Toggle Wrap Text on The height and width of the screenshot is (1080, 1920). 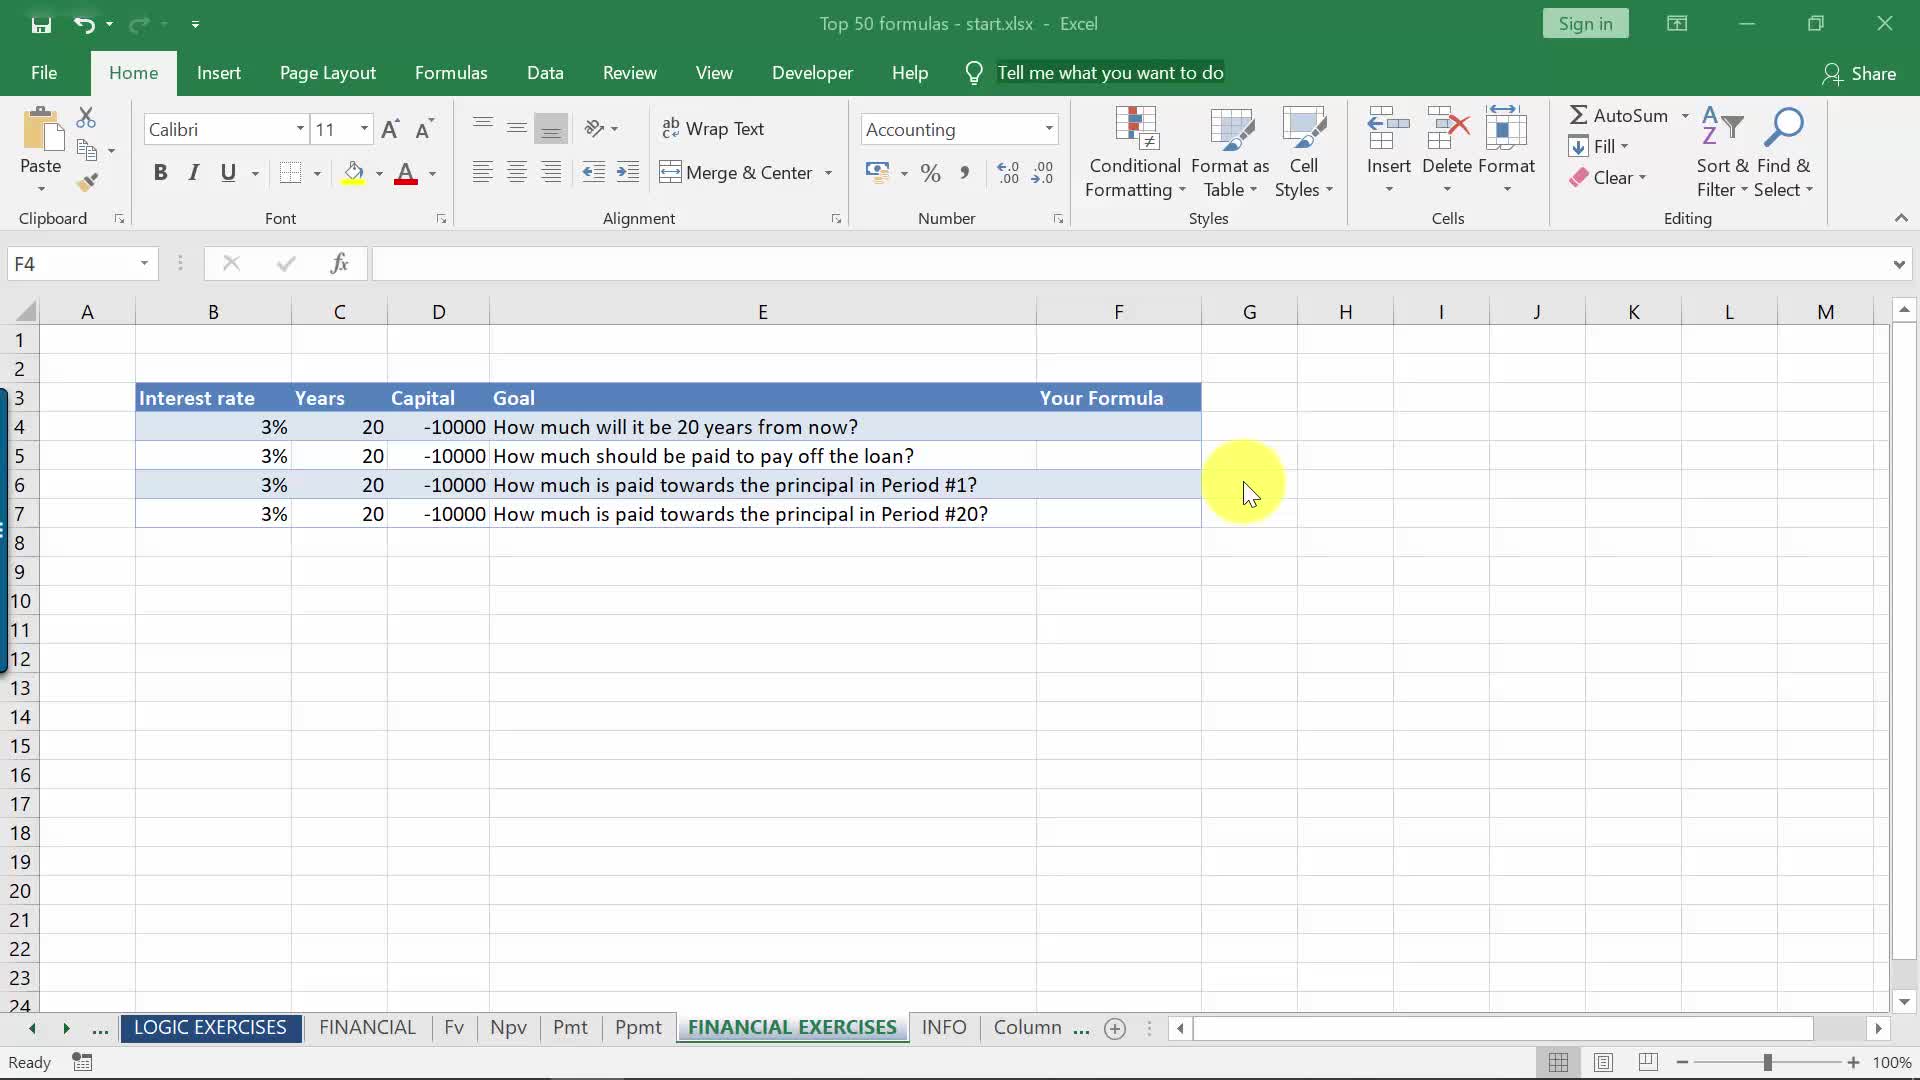(x=713, y=129)
